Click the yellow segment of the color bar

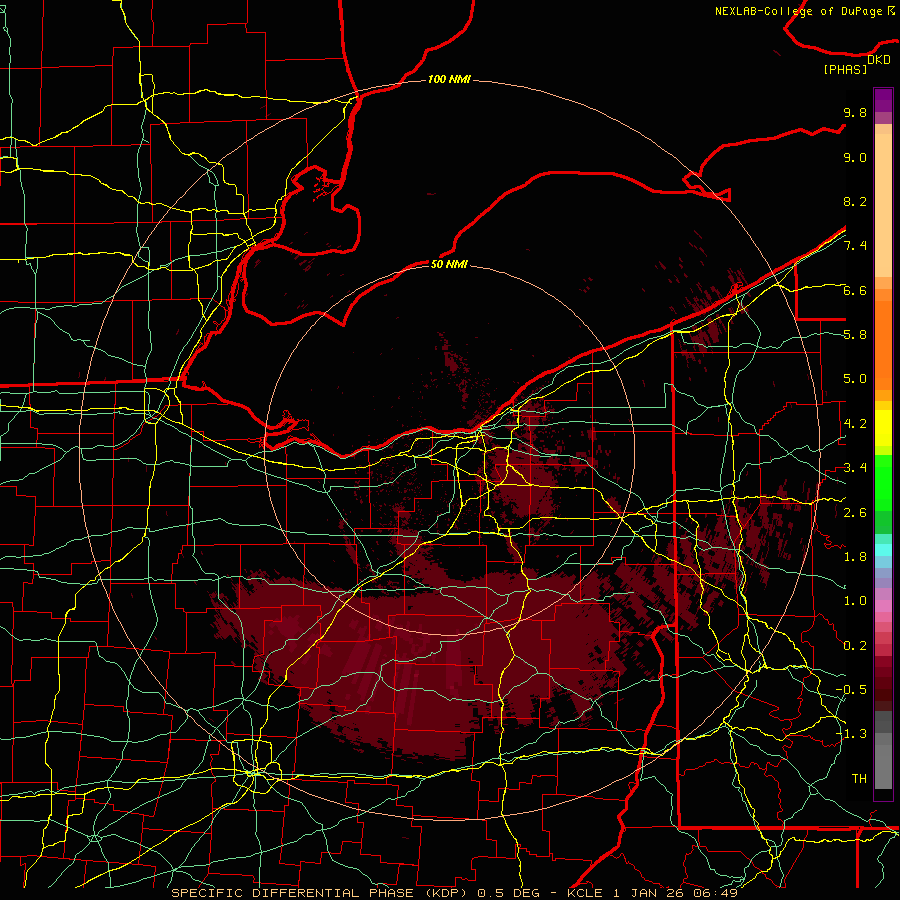pos(883,428)
